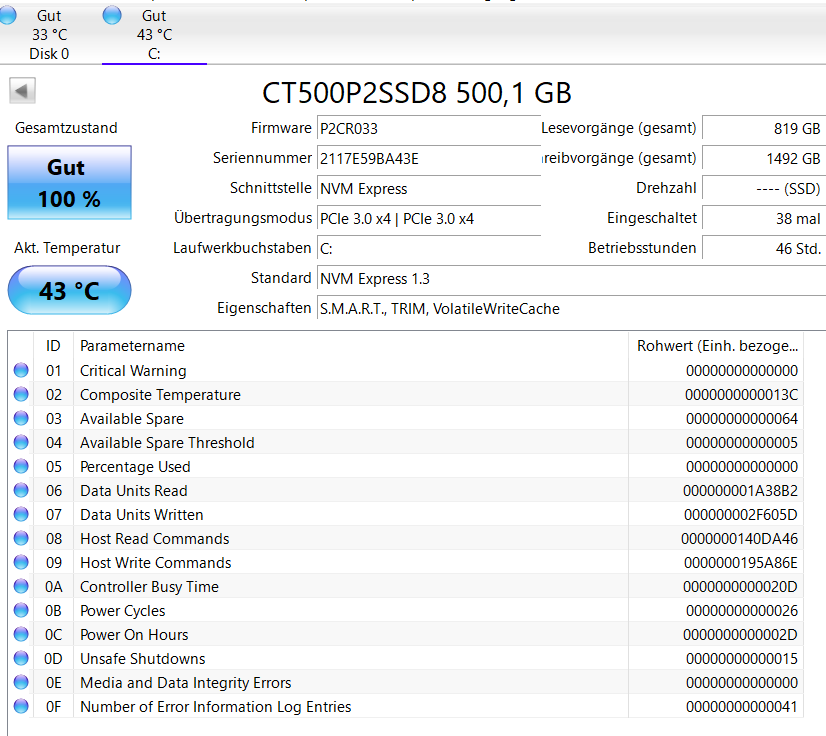Select the Power On Hours parameter name

point(134,635)
